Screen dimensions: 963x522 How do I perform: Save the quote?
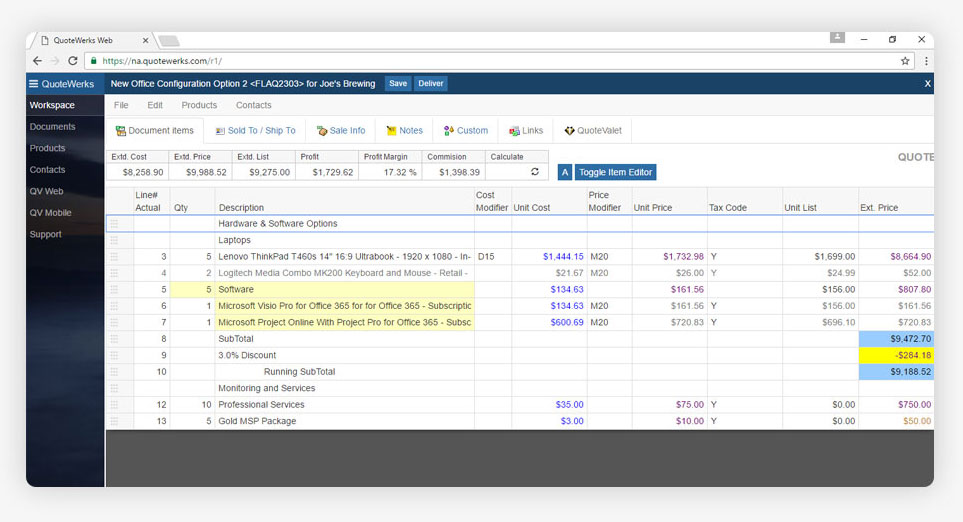click(398, 84)
